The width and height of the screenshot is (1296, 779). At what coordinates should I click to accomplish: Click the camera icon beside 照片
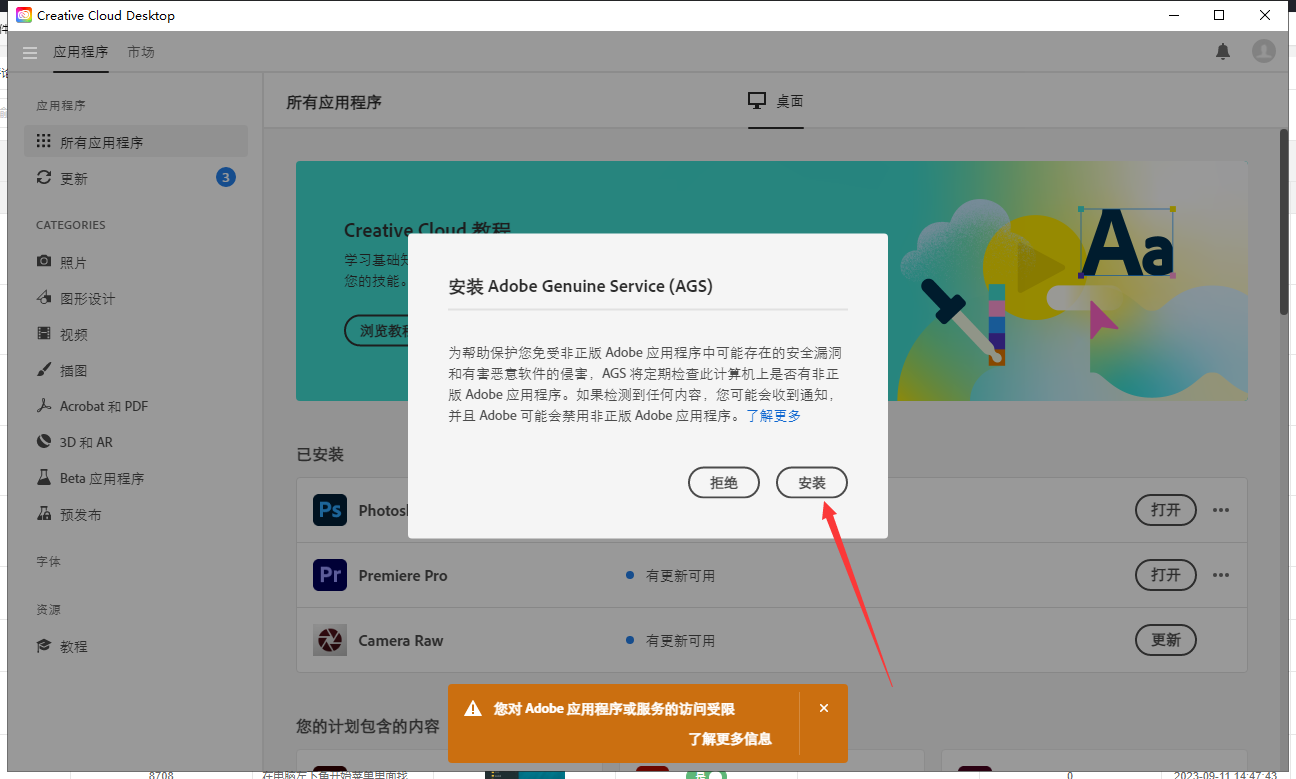pyautogui.click(x=44, y=262)
